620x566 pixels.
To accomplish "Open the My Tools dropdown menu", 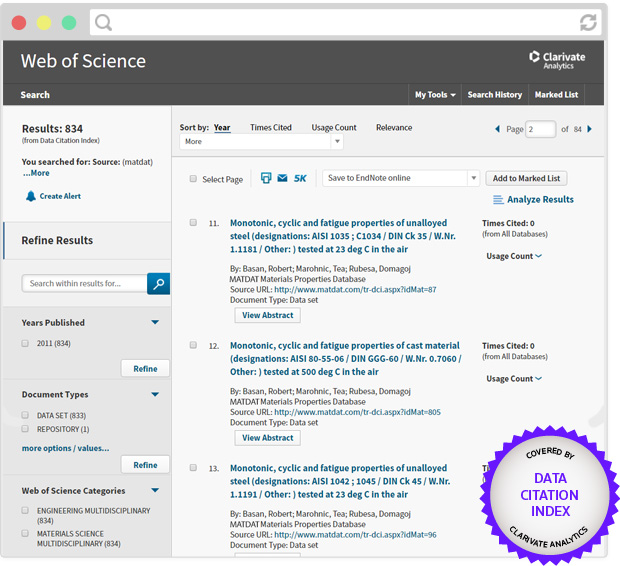I will [435, 95].
